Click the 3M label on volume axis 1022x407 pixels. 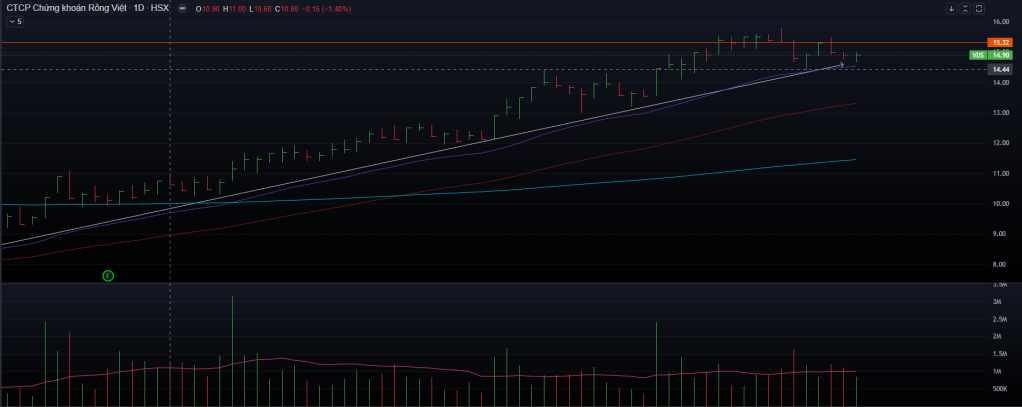click(998, 301)
